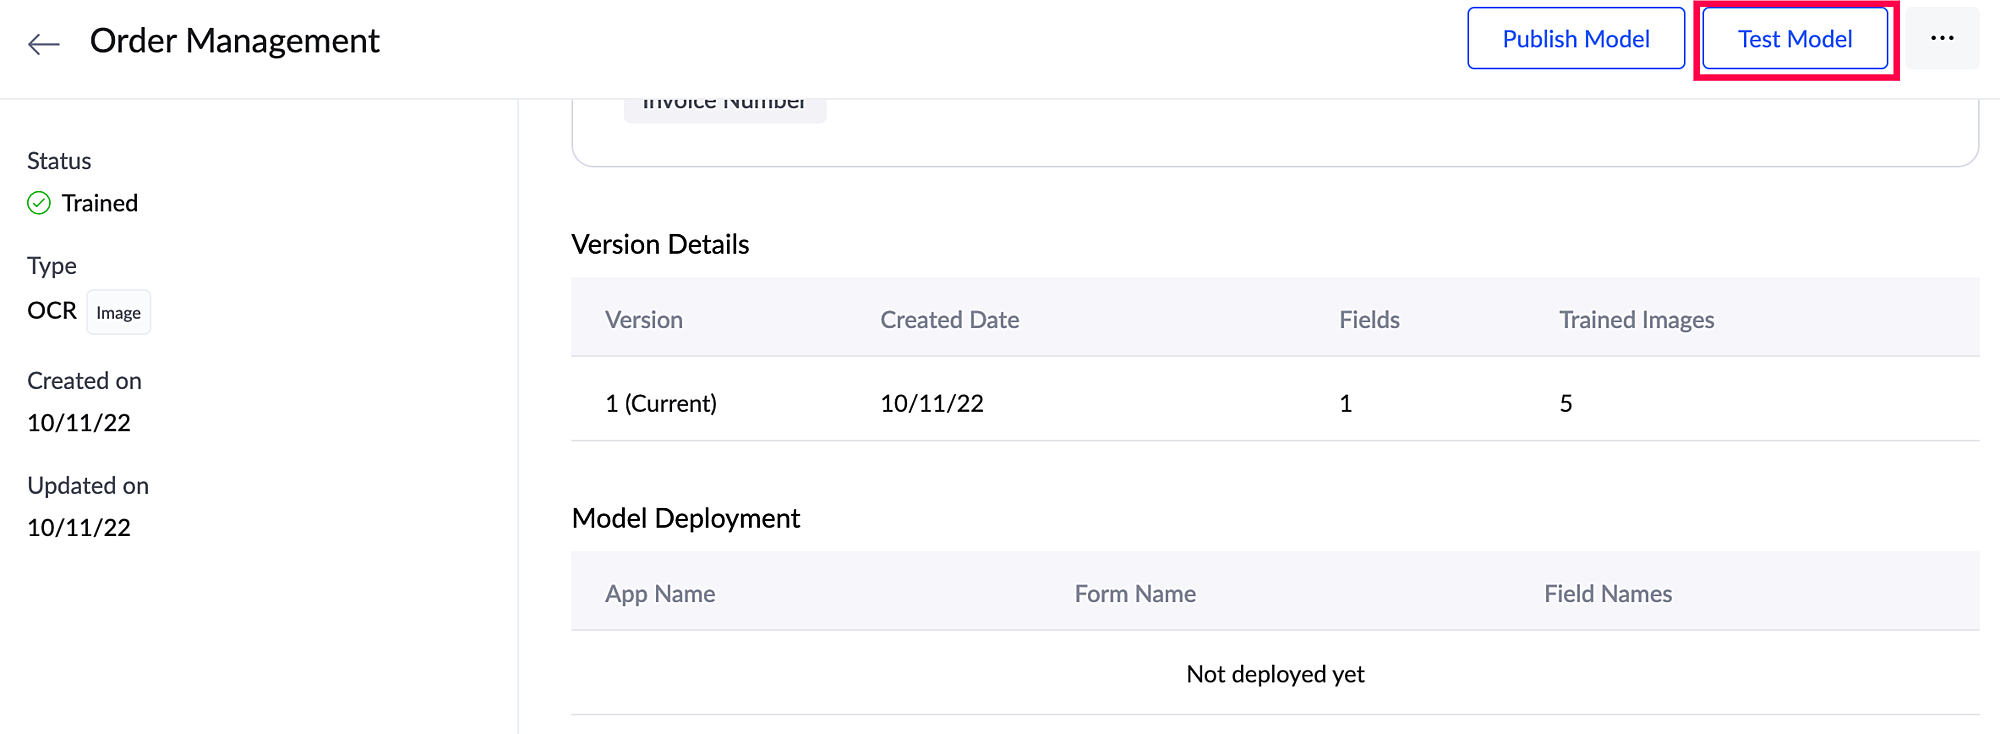Click the Fields column header
2000x734 pixels.
(1369, 320)
